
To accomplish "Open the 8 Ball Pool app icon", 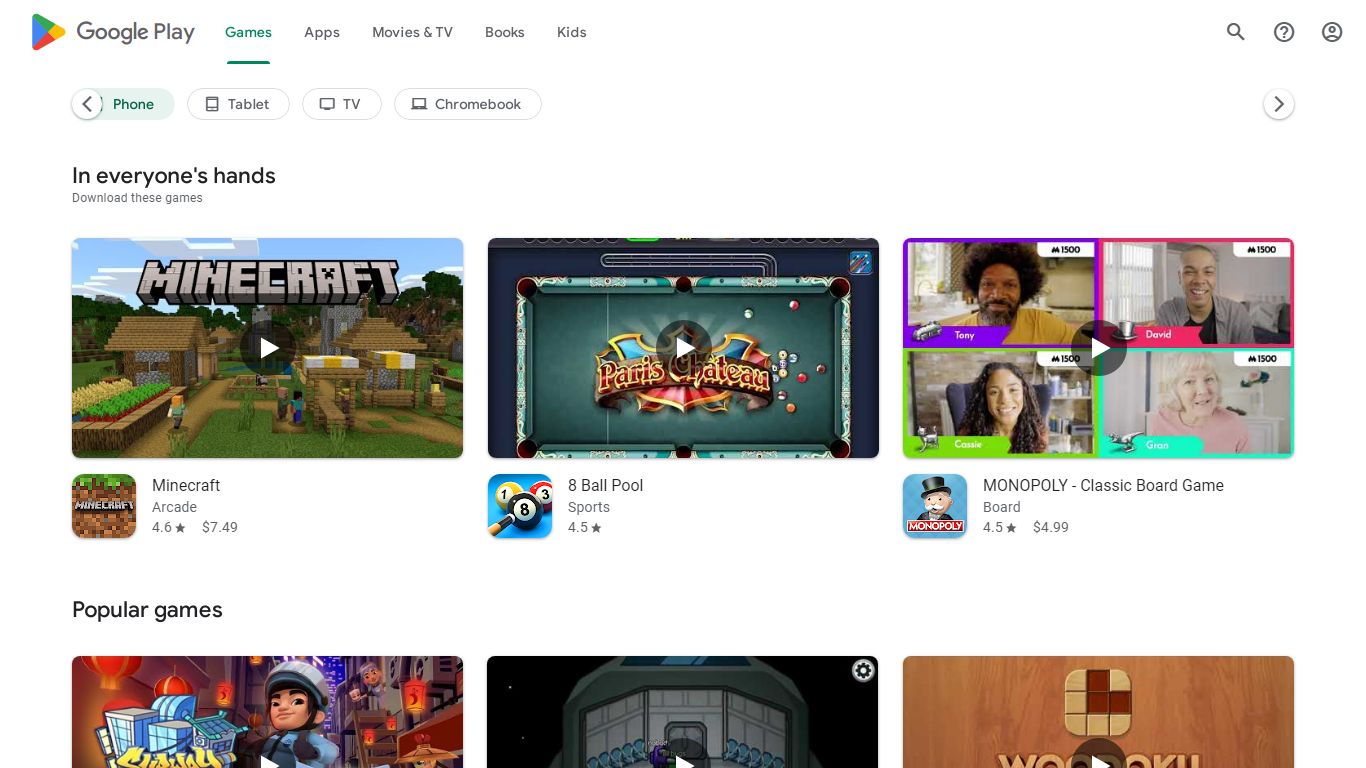I will coord(520,506).
